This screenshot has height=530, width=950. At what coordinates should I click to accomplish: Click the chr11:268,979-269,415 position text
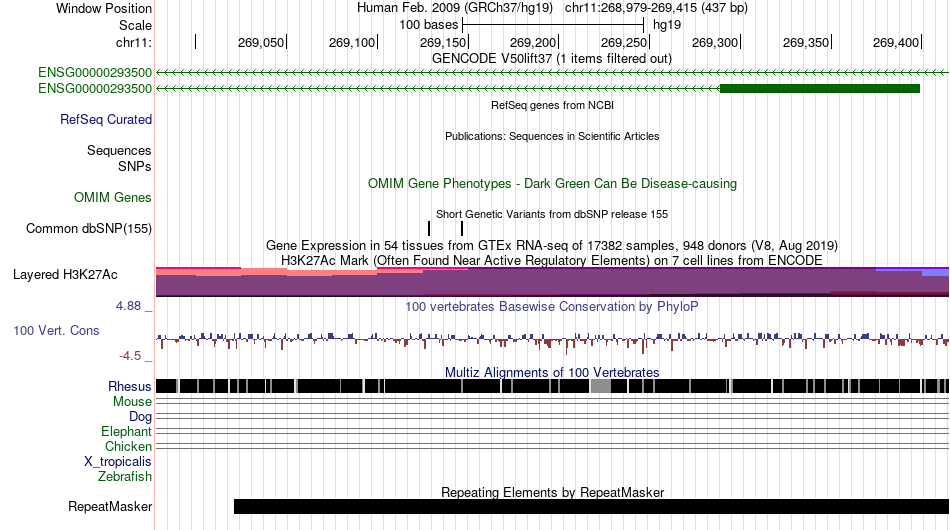[656, 8]
